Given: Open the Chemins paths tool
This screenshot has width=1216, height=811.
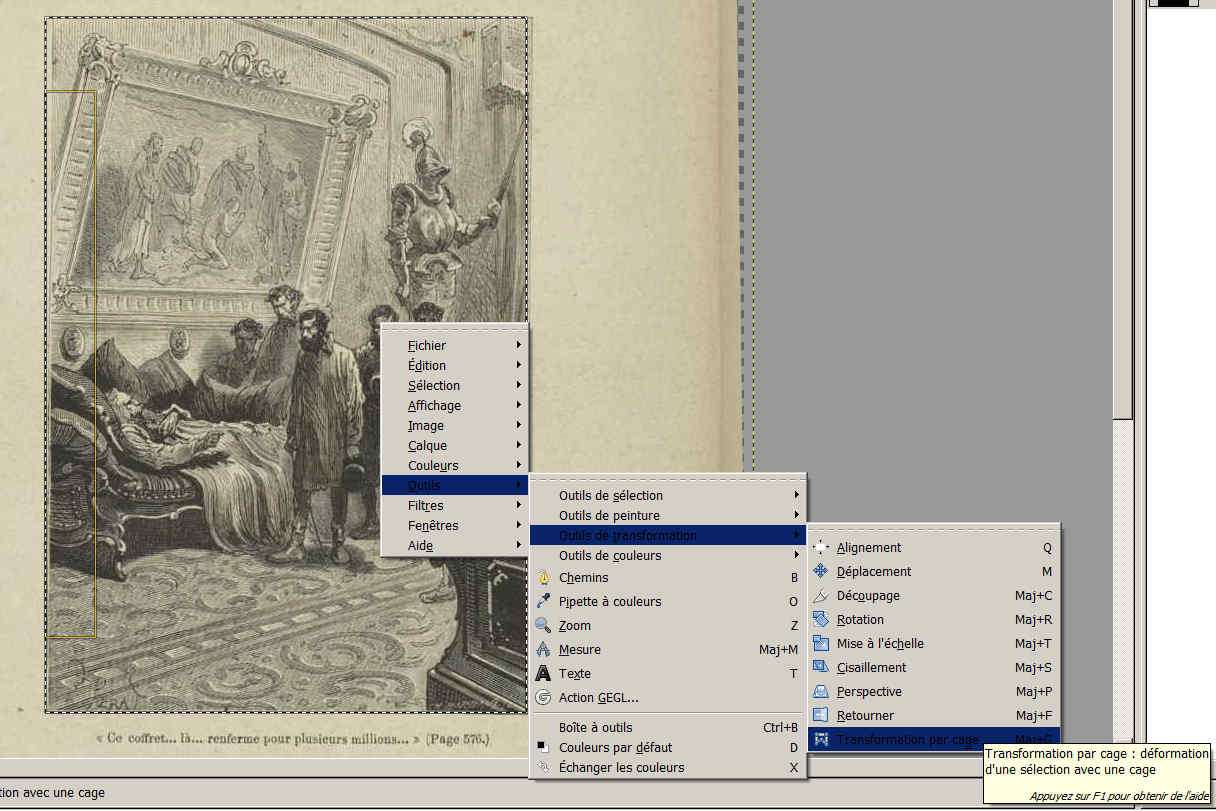Looking at the screenshot, I should [x=583, y=578].
